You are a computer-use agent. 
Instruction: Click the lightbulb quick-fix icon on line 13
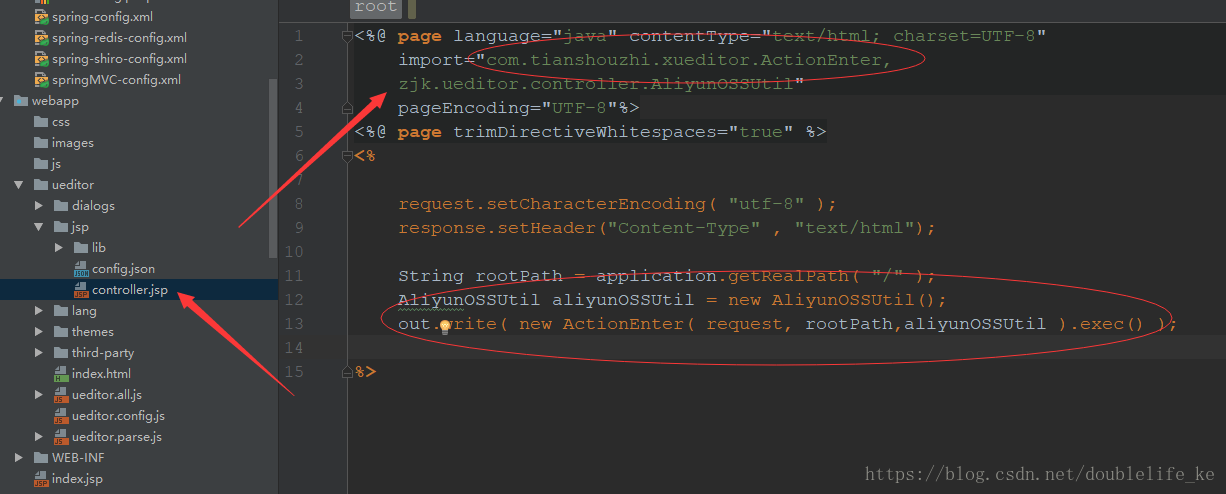pos(446,325)
